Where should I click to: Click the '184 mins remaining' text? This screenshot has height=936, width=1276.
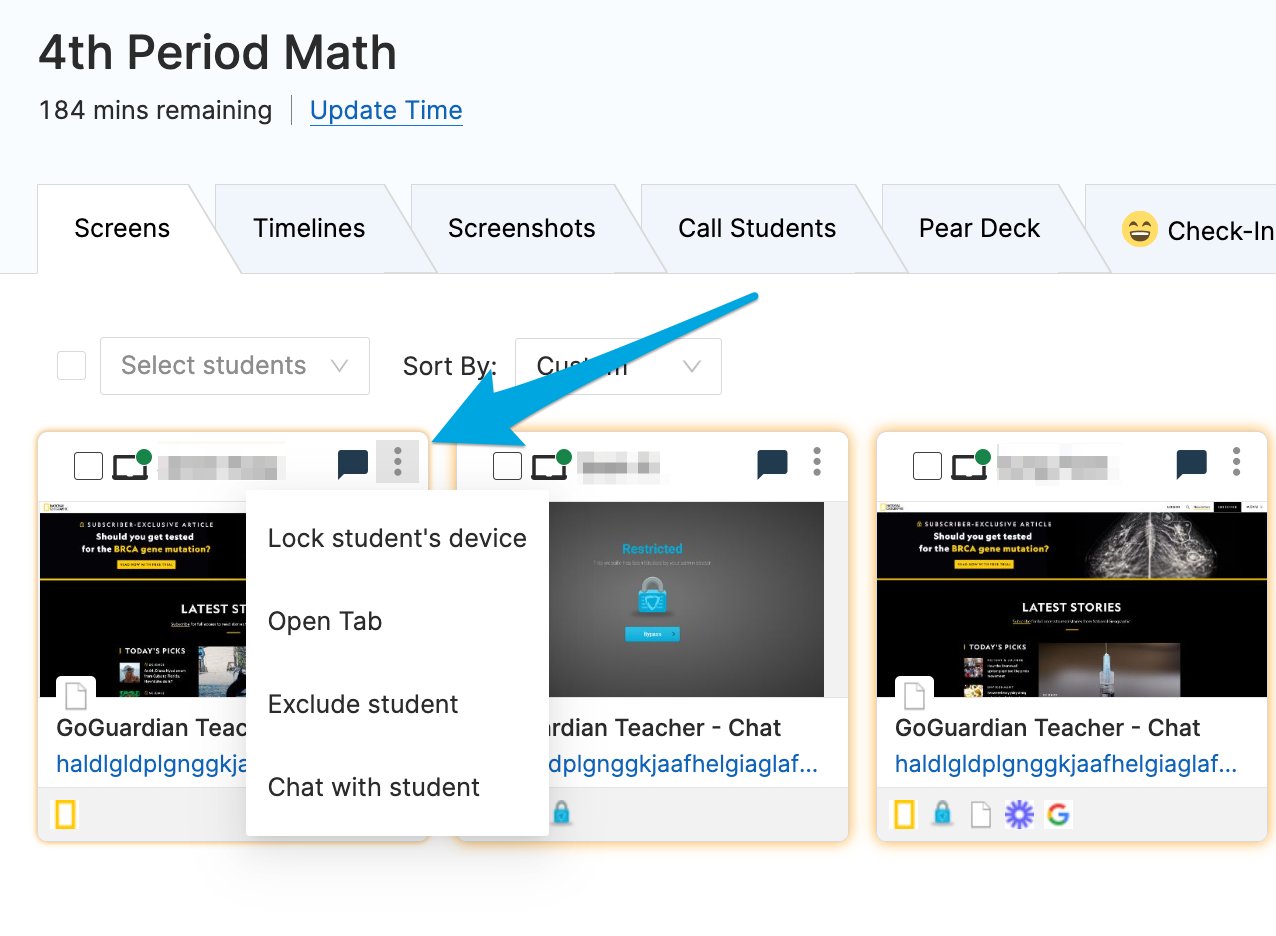point(155,110)
